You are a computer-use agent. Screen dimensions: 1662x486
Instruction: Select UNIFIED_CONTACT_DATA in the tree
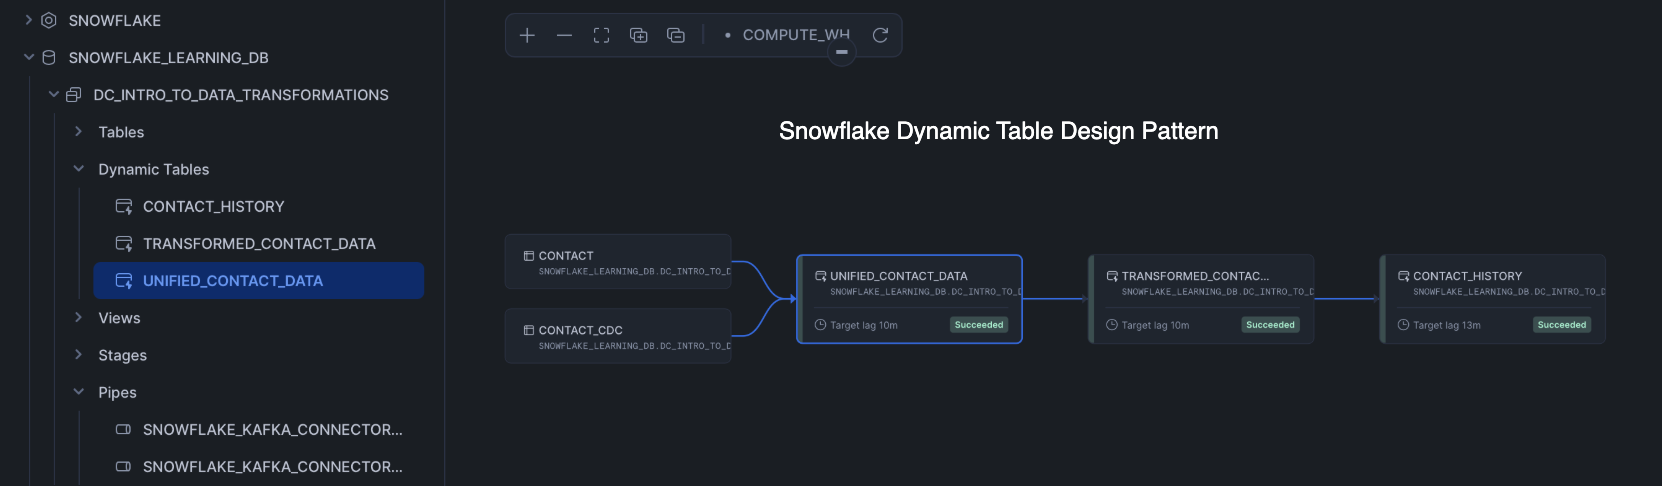pos(259,280)
